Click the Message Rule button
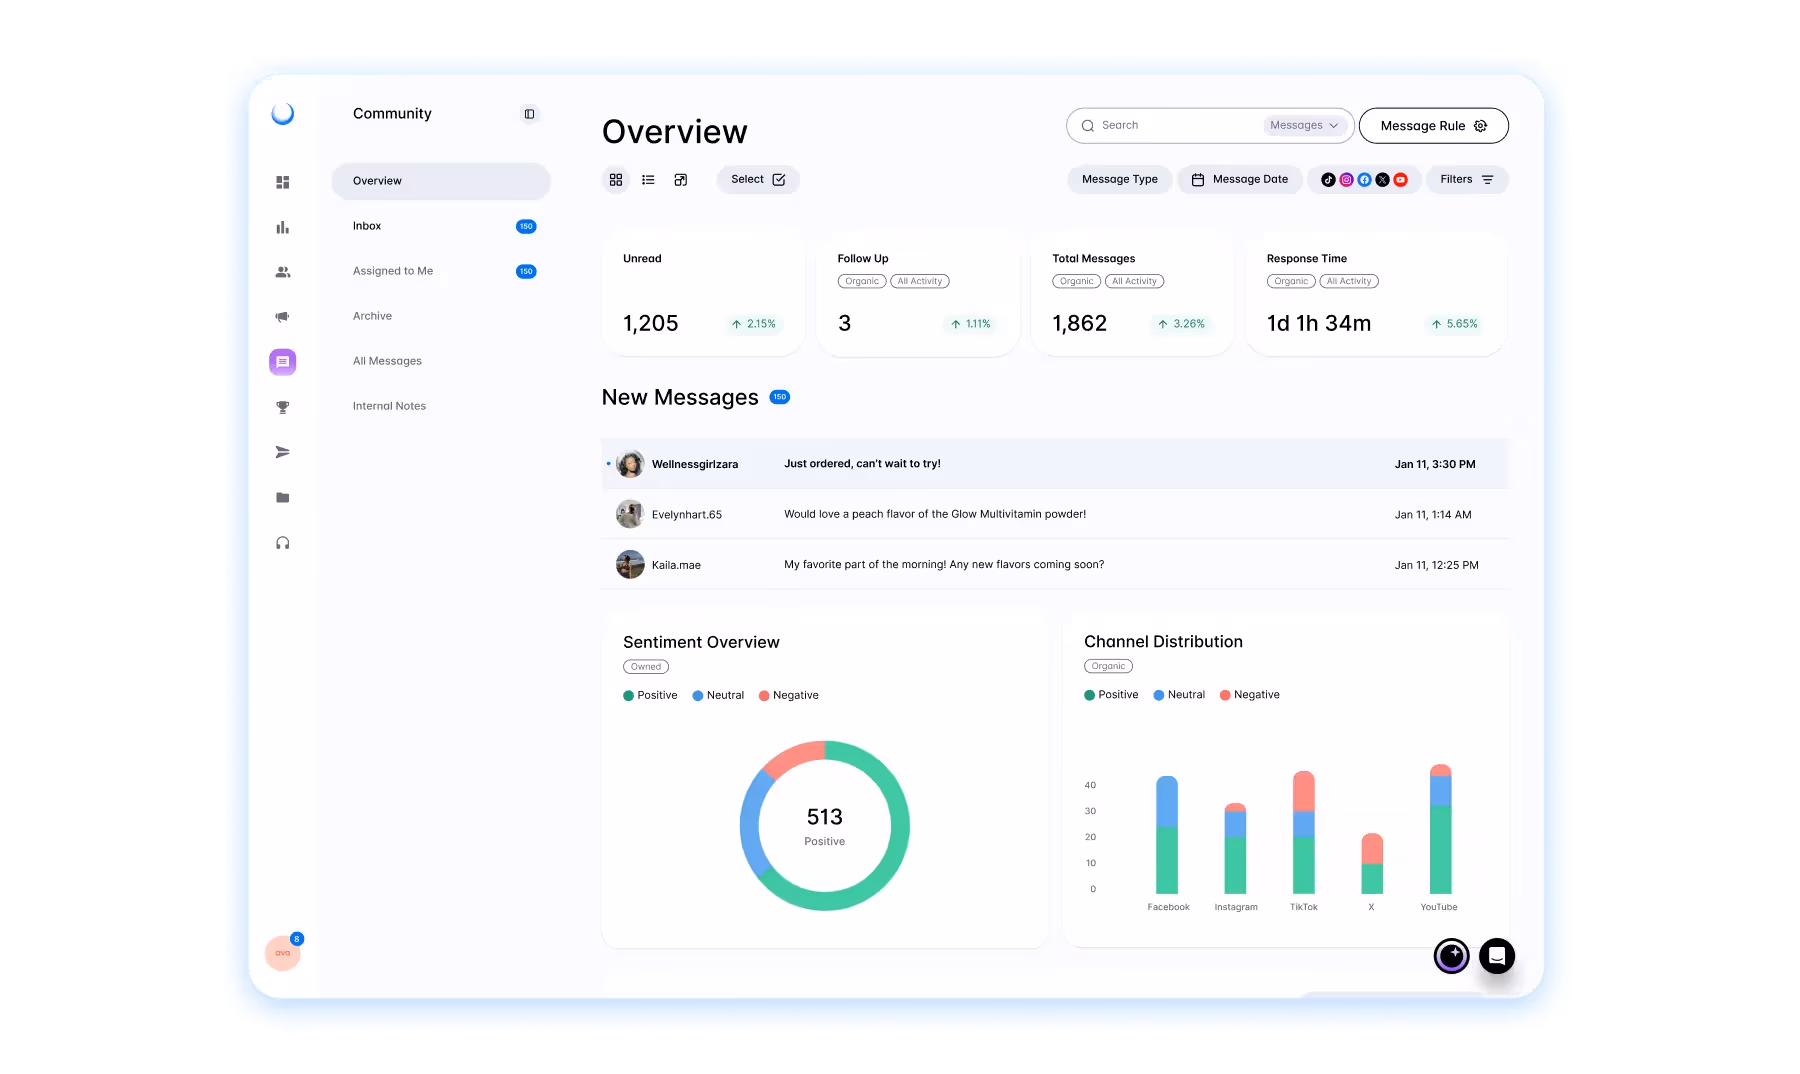Image resolution: width=1800 pixels, height=1074 pixels. [1433, 125]
